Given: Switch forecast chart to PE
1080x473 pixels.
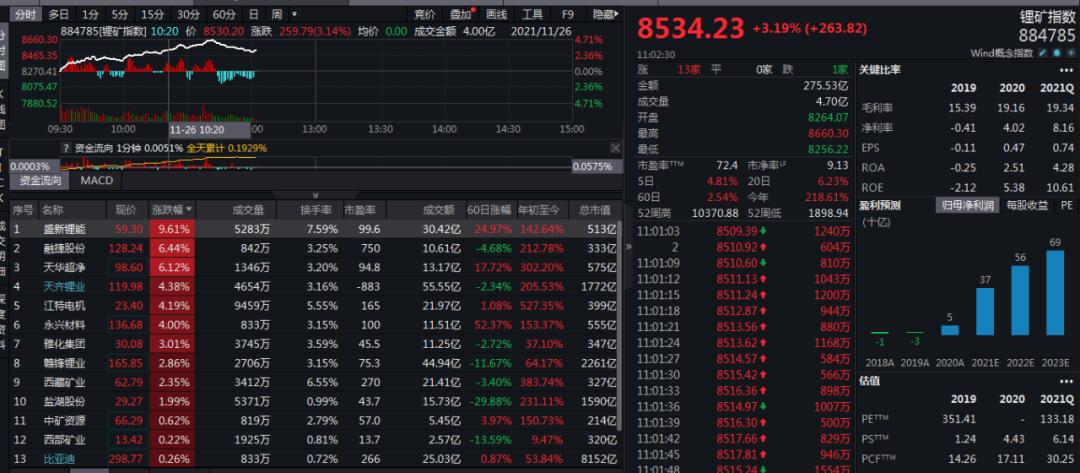Looking at the screenshot, I should [1066, 204].
